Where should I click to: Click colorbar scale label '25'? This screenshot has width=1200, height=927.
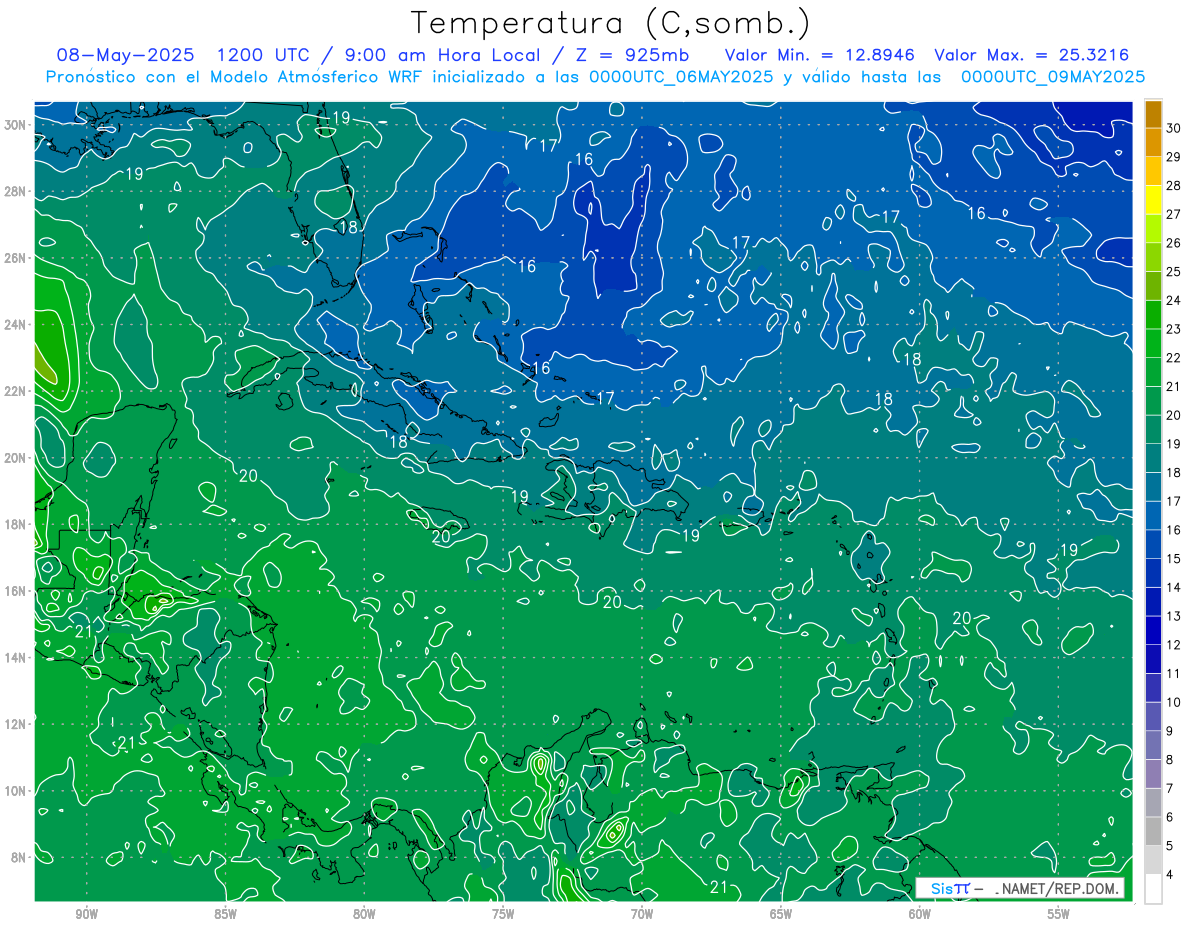coord(1173,271)
